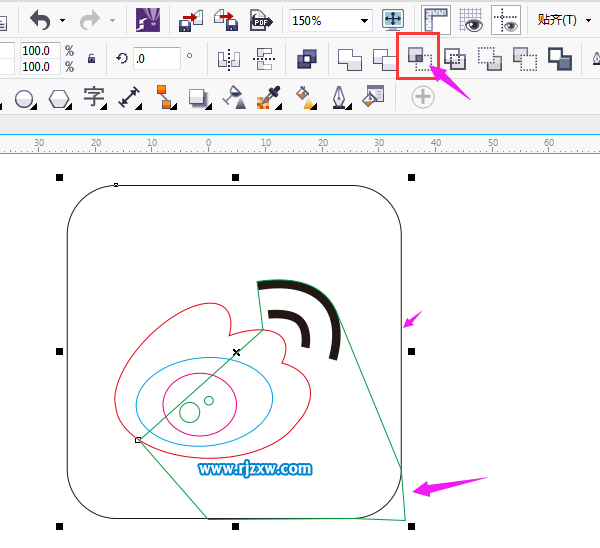Select the Ellipse tool
The image size is (600, 548).
25,99
